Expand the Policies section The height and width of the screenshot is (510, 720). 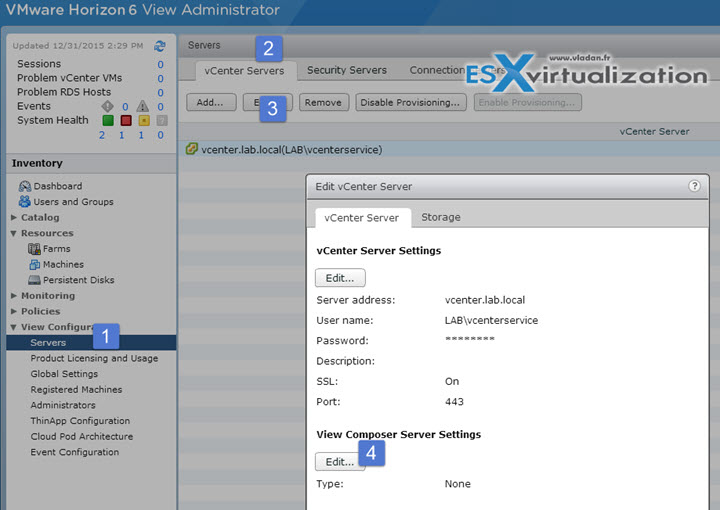14,311
